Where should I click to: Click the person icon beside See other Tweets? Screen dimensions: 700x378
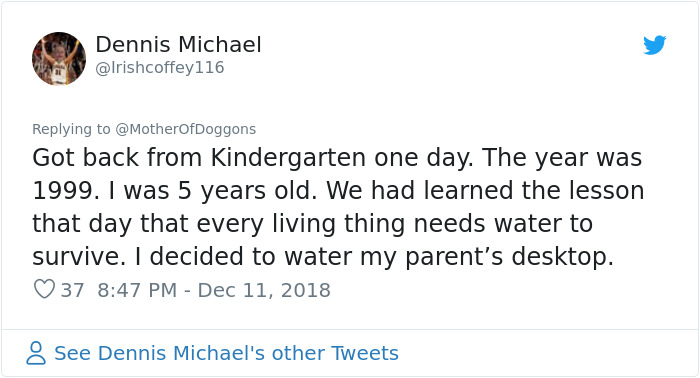36,353
